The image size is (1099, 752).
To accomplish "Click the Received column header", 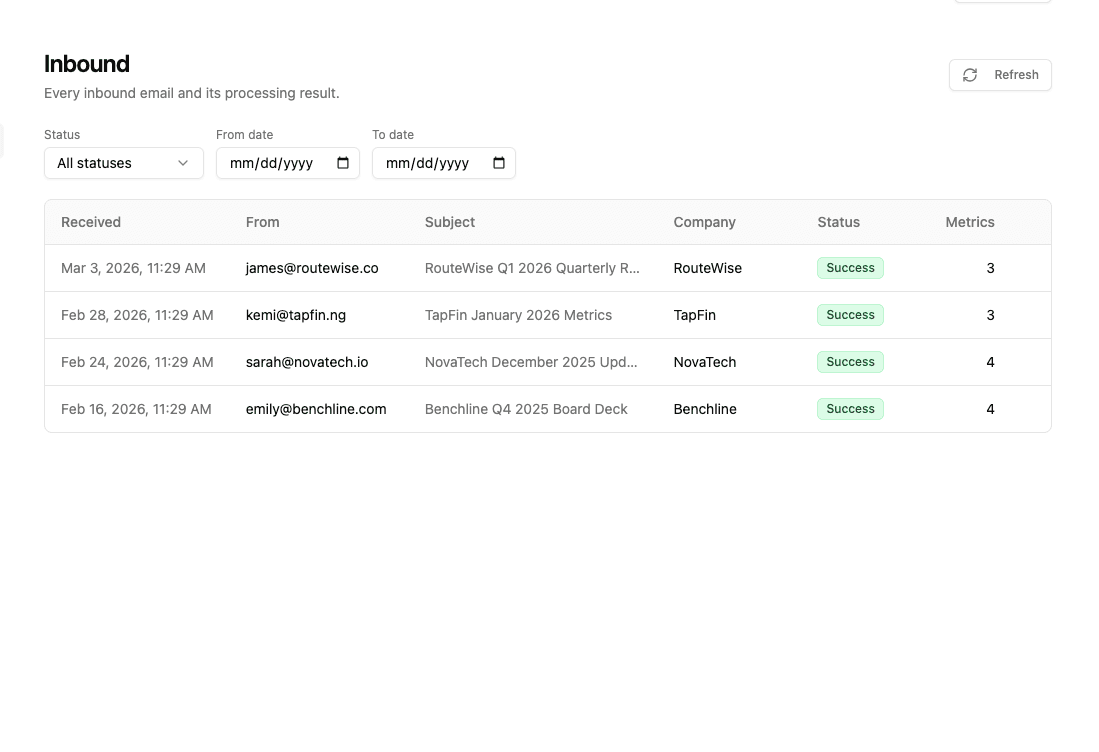I will [x=91, y=222].
